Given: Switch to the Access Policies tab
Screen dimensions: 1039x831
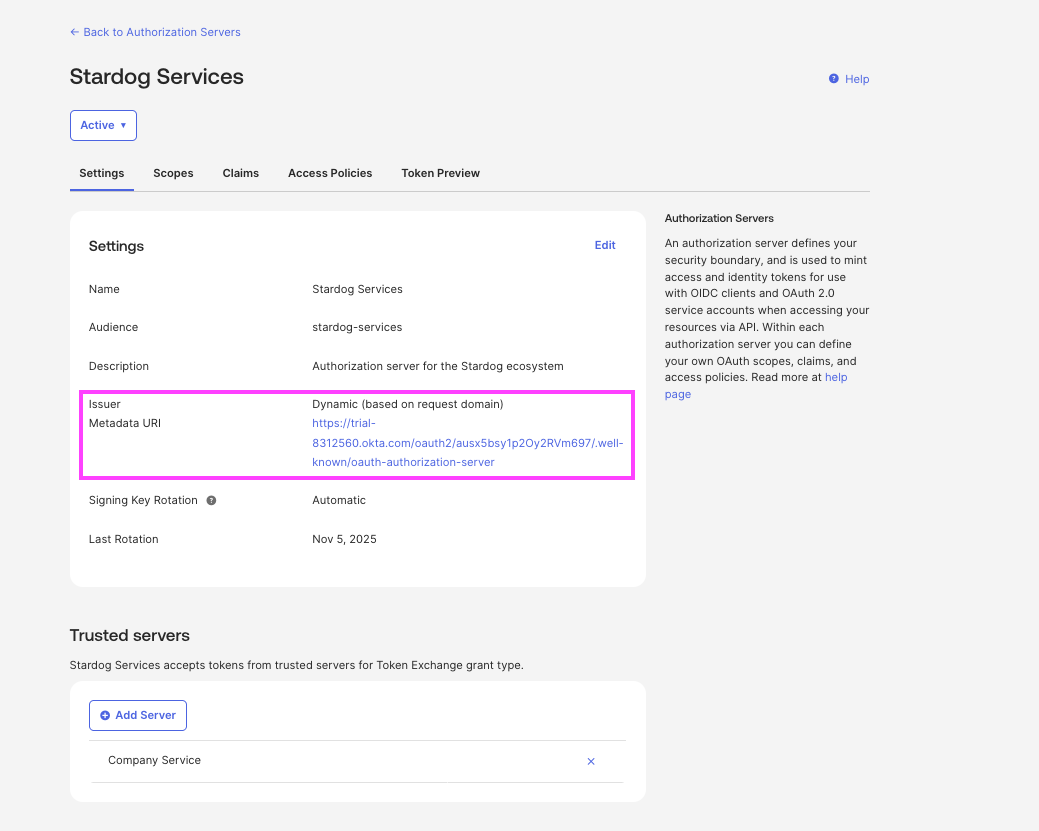Looking at the screenshot, I should click(x=330, y=173).
